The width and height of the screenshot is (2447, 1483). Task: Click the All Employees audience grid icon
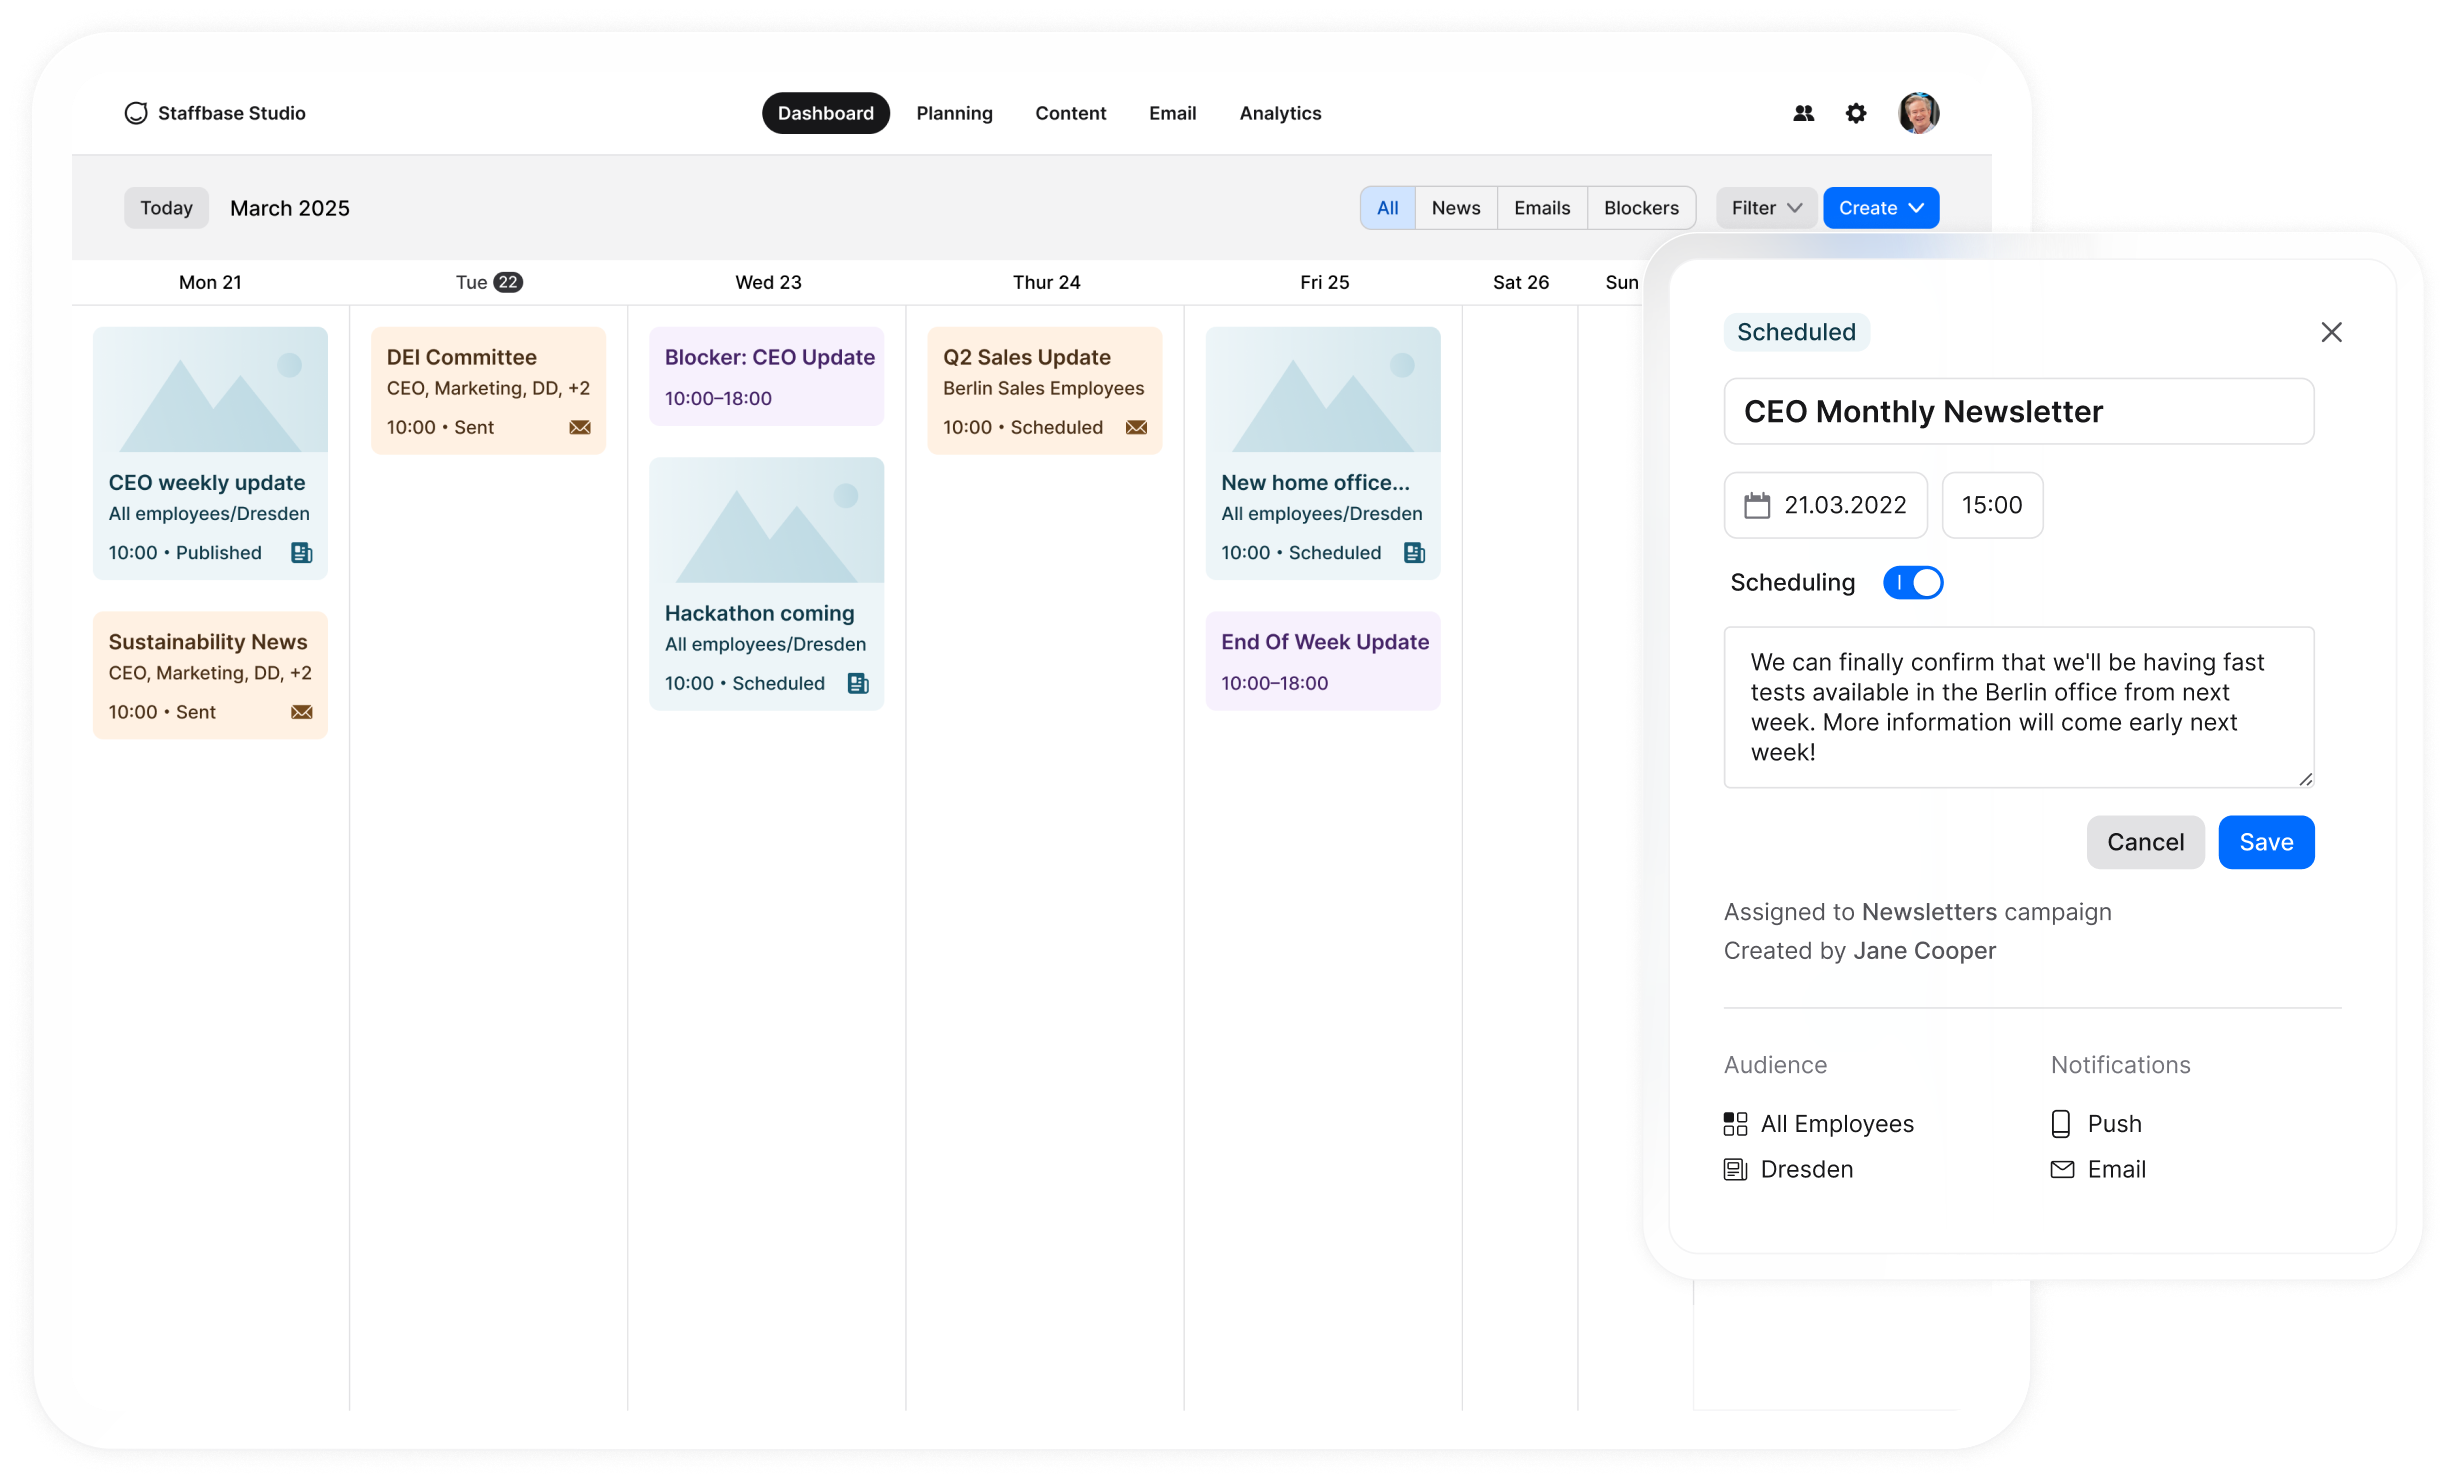(x=1736, y=1123)
